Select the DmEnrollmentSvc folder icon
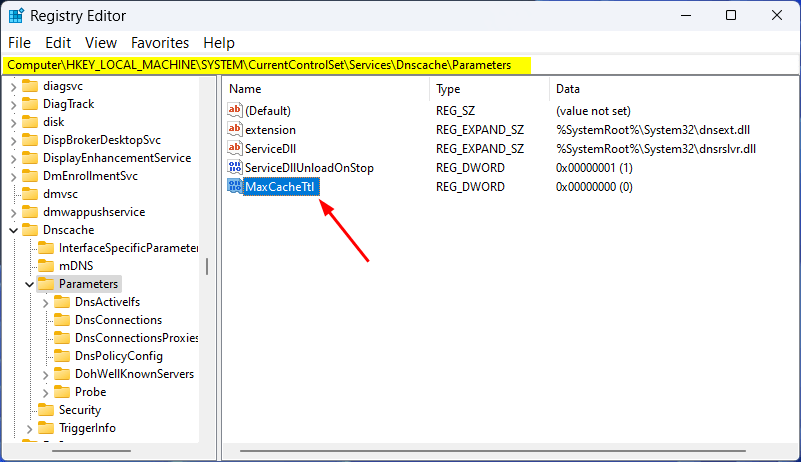Image resolution: width=801 pixels, height=462 pixels. [x=30, y=176]
